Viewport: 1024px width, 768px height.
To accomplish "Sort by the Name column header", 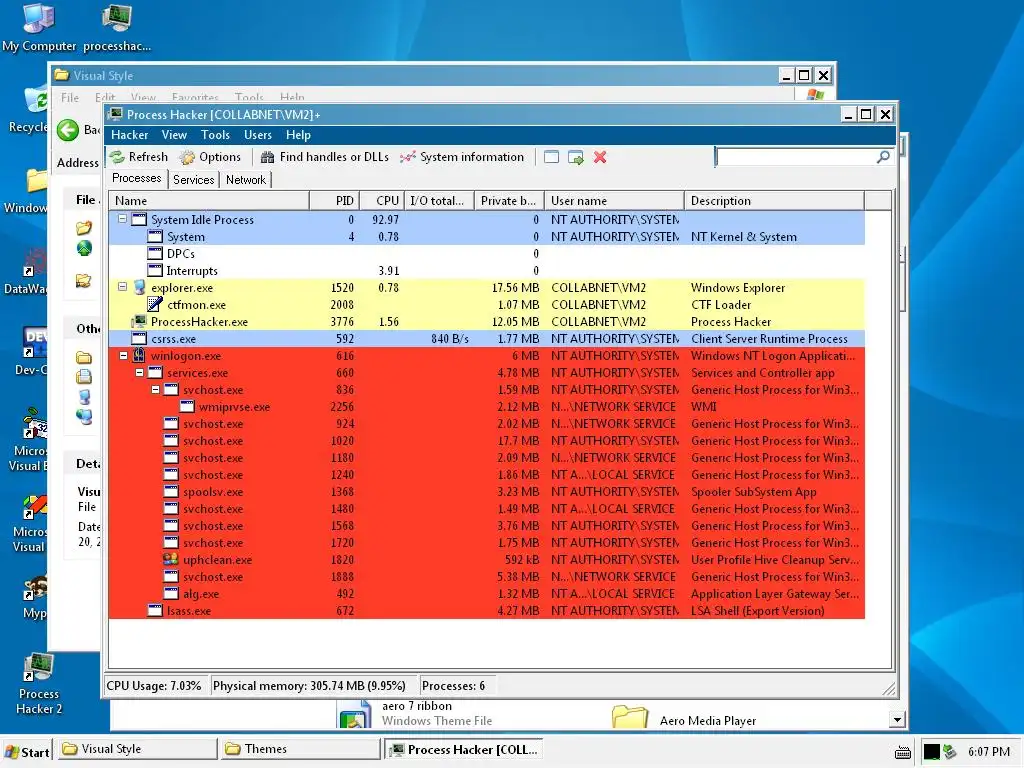I will (x=209, y=200).
